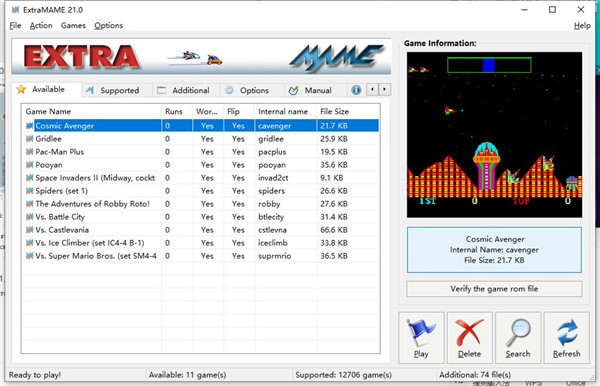Switch to the Supported tab

pyautogui.click(x=113, y=90)
